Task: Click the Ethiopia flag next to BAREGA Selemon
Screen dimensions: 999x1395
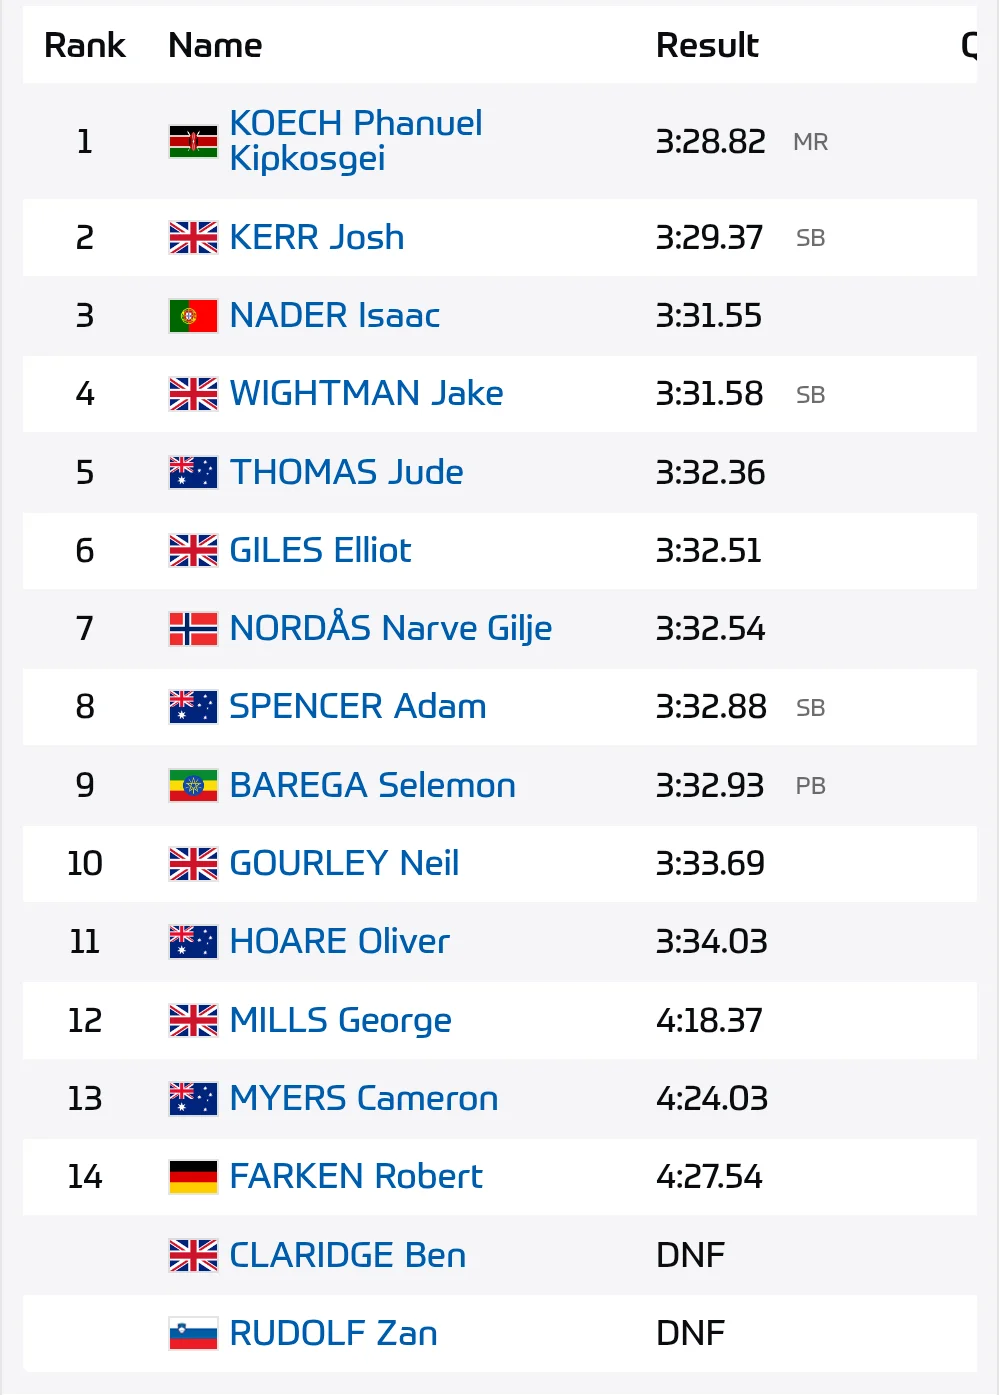Action: (193, 786)
